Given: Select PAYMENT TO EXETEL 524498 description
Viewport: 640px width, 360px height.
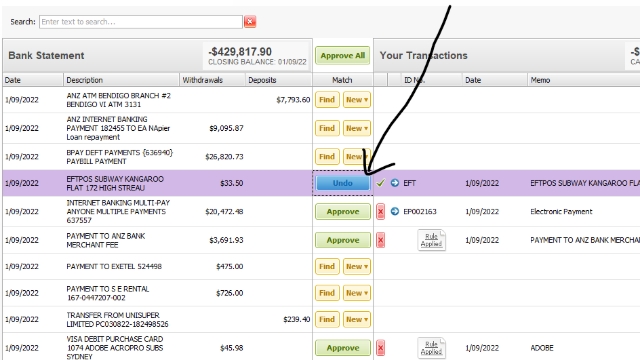Looking at the screenshot, I should [114, 267].
